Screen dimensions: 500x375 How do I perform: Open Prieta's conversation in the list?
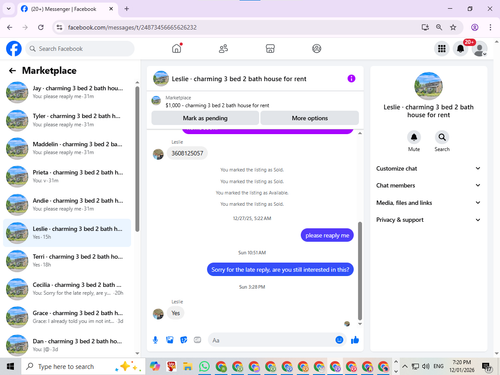(x=67, y=176)
